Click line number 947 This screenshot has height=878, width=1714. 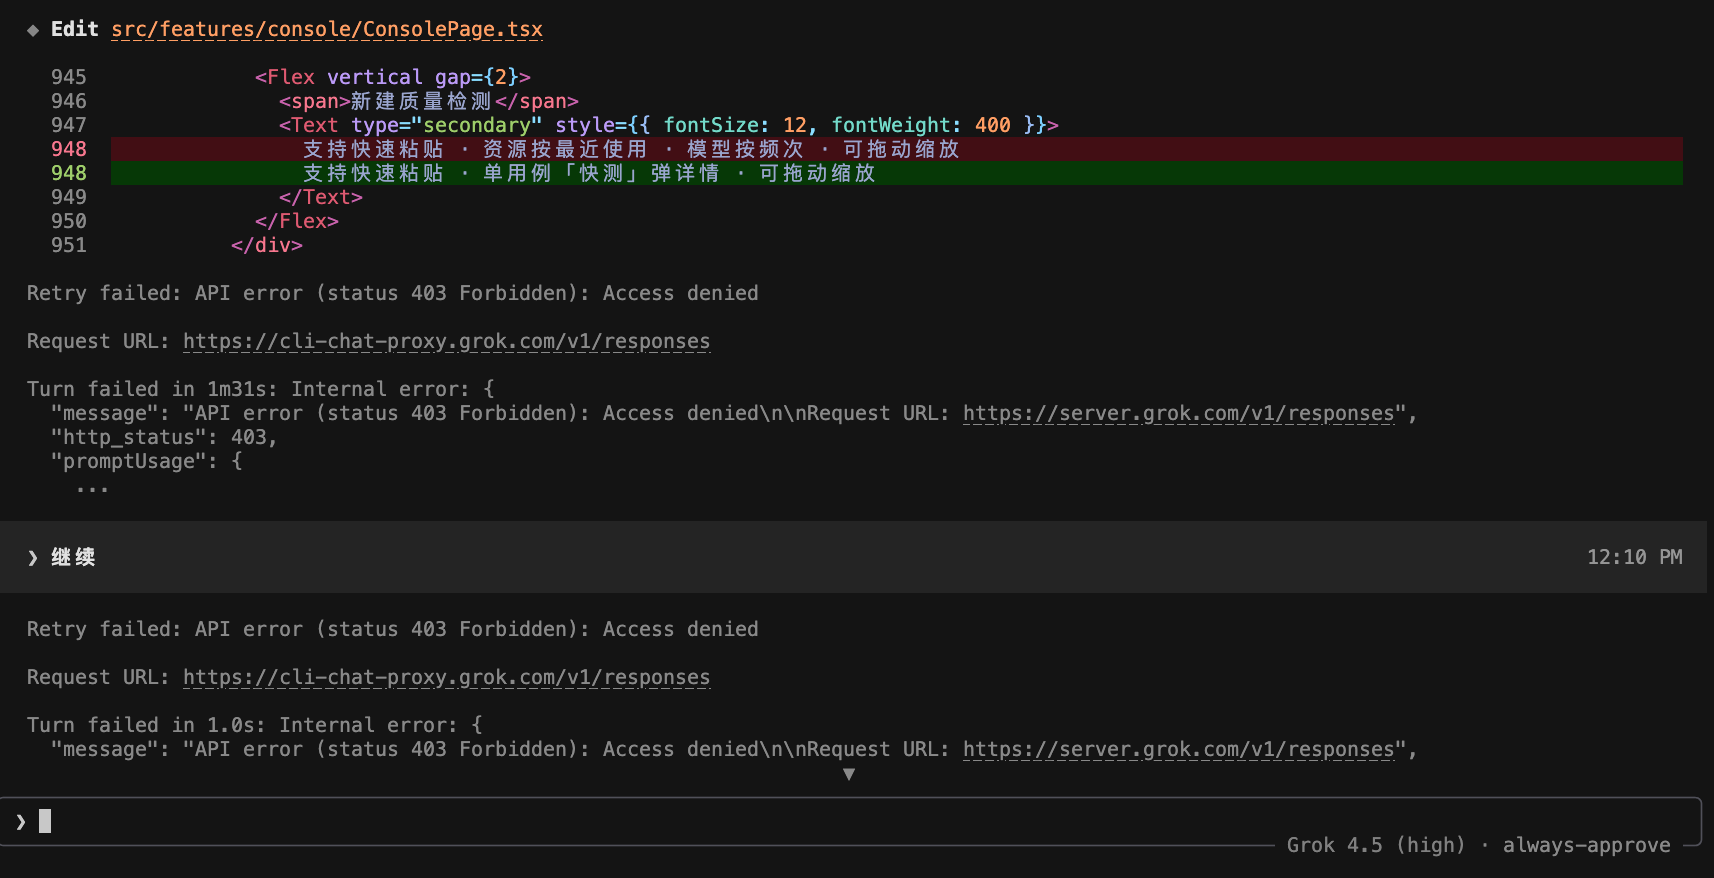pyautogui.click(x=69, y=125)
